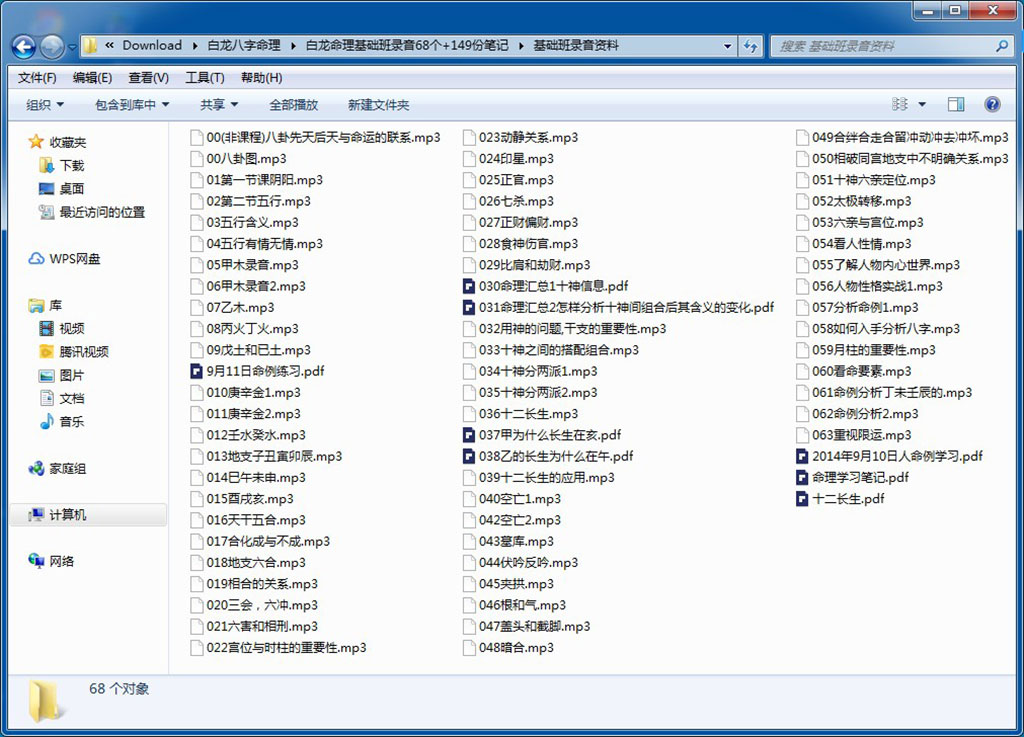This screenshot has height=737, width=1024.
Task: Open the 共享 dropdown menu
Action: point(219,104)
